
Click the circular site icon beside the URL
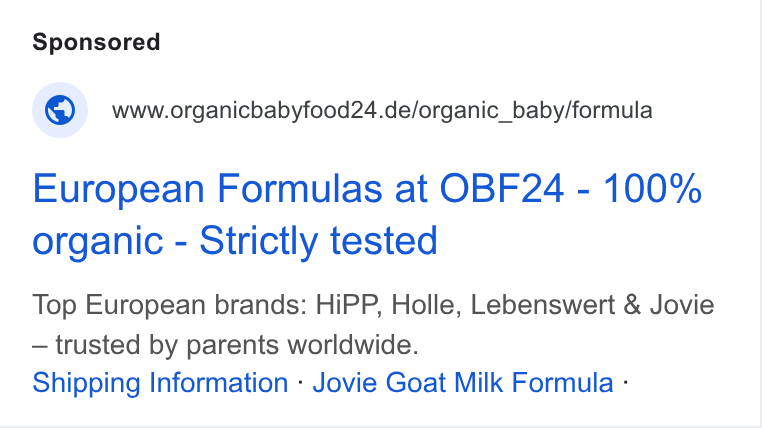tap(60, 110)
